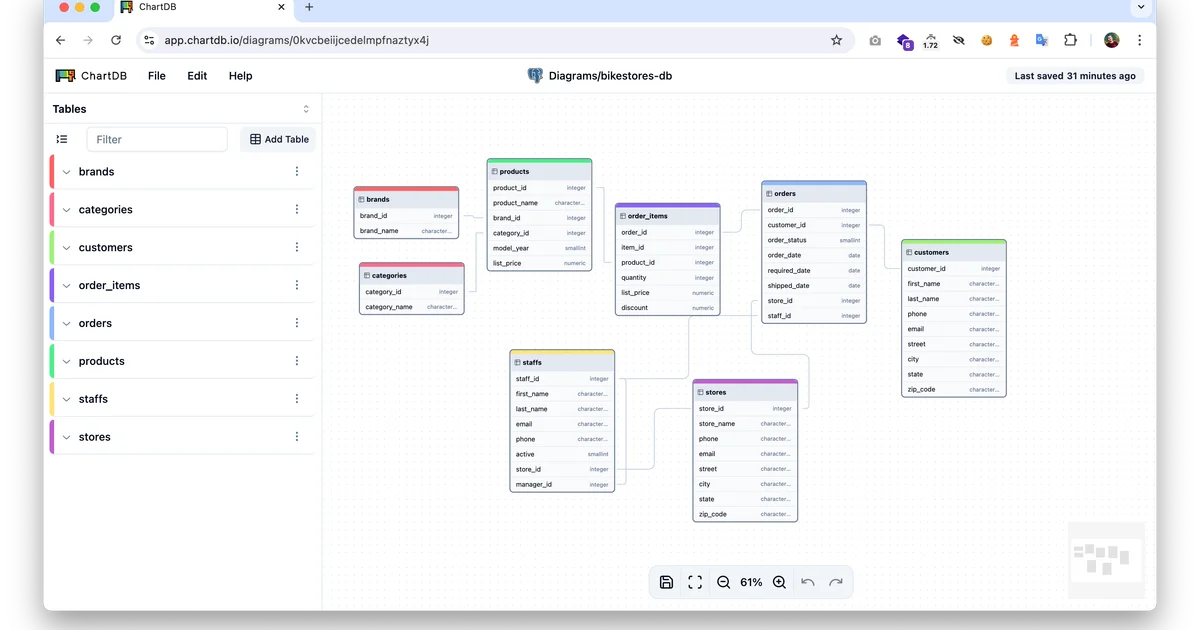Open three-dot menu for brands table
The width and height of the screenshot is (1200, 630).
point(297,172)
